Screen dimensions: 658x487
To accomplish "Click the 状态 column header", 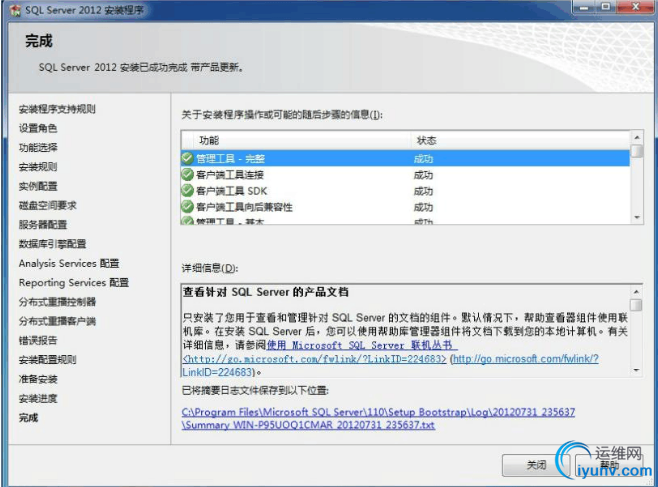I will pos(520,140).
